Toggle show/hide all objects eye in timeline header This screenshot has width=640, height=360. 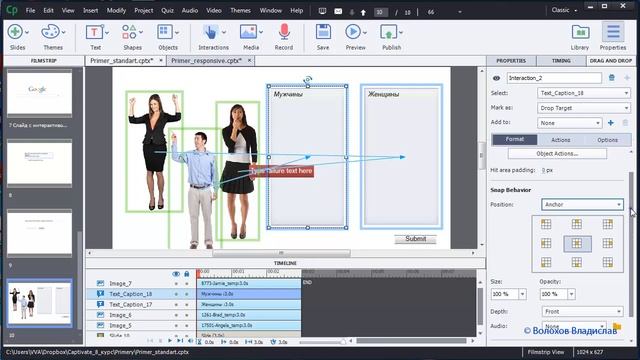[x=176, y=274]
